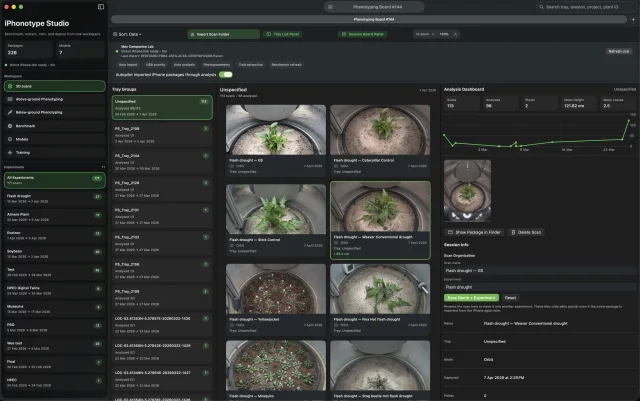This screenshot has width=640, height=401.
Task: Select the PS_Tray_2144 tray group
Action: click(x=162, y=162)
